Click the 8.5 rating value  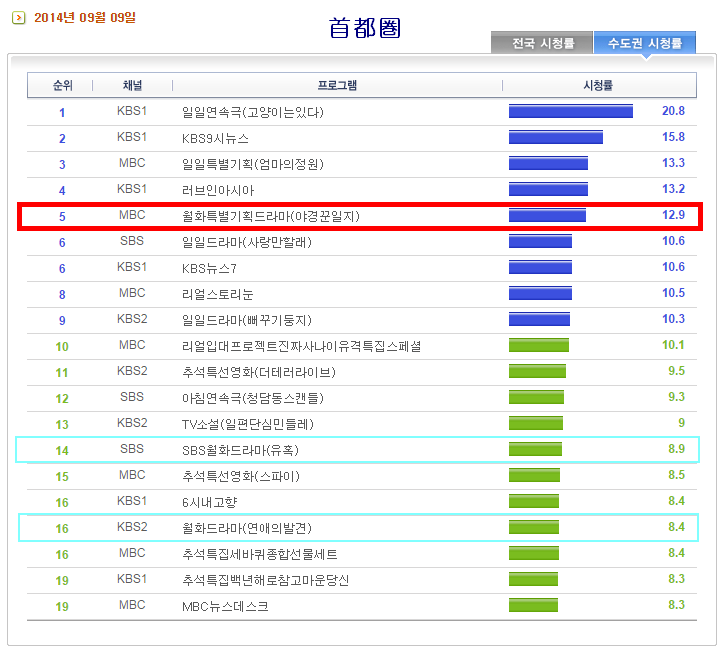(676, 475)
